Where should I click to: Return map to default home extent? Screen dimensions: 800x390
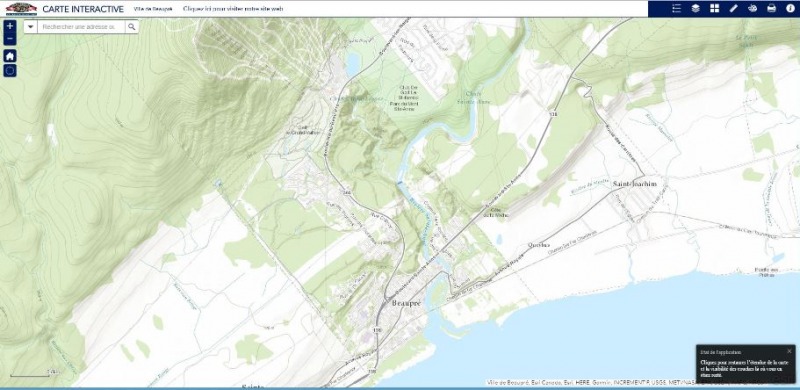(10, 56)
